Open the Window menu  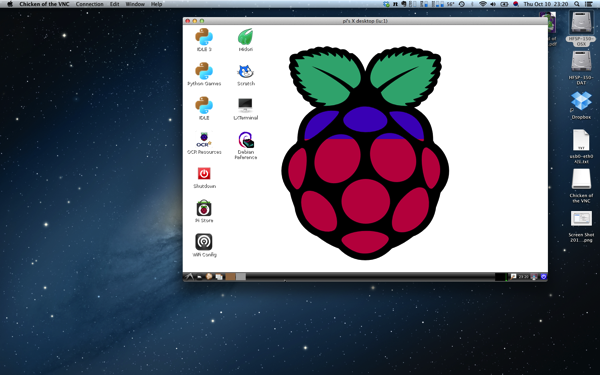(135, 4)
